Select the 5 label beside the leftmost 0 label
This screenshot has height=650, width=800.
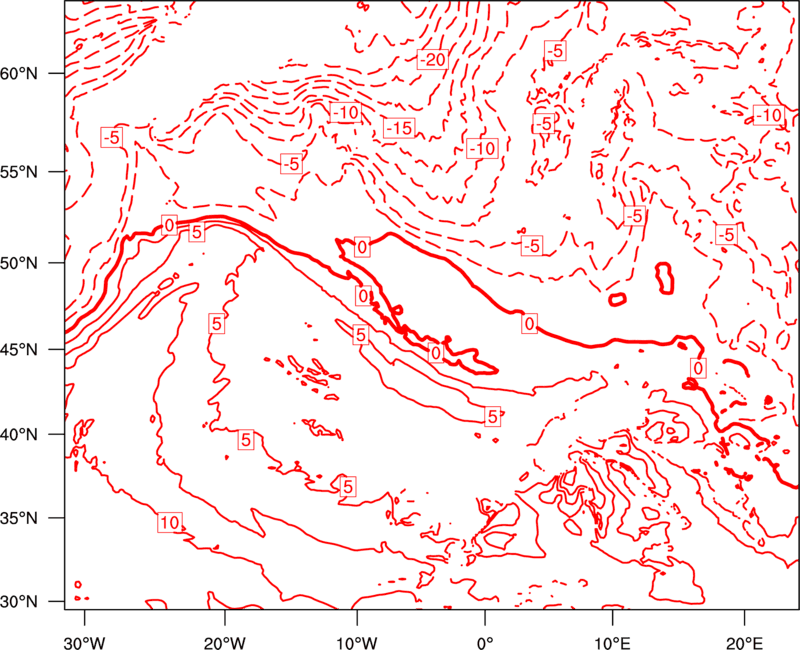point(196,233)
